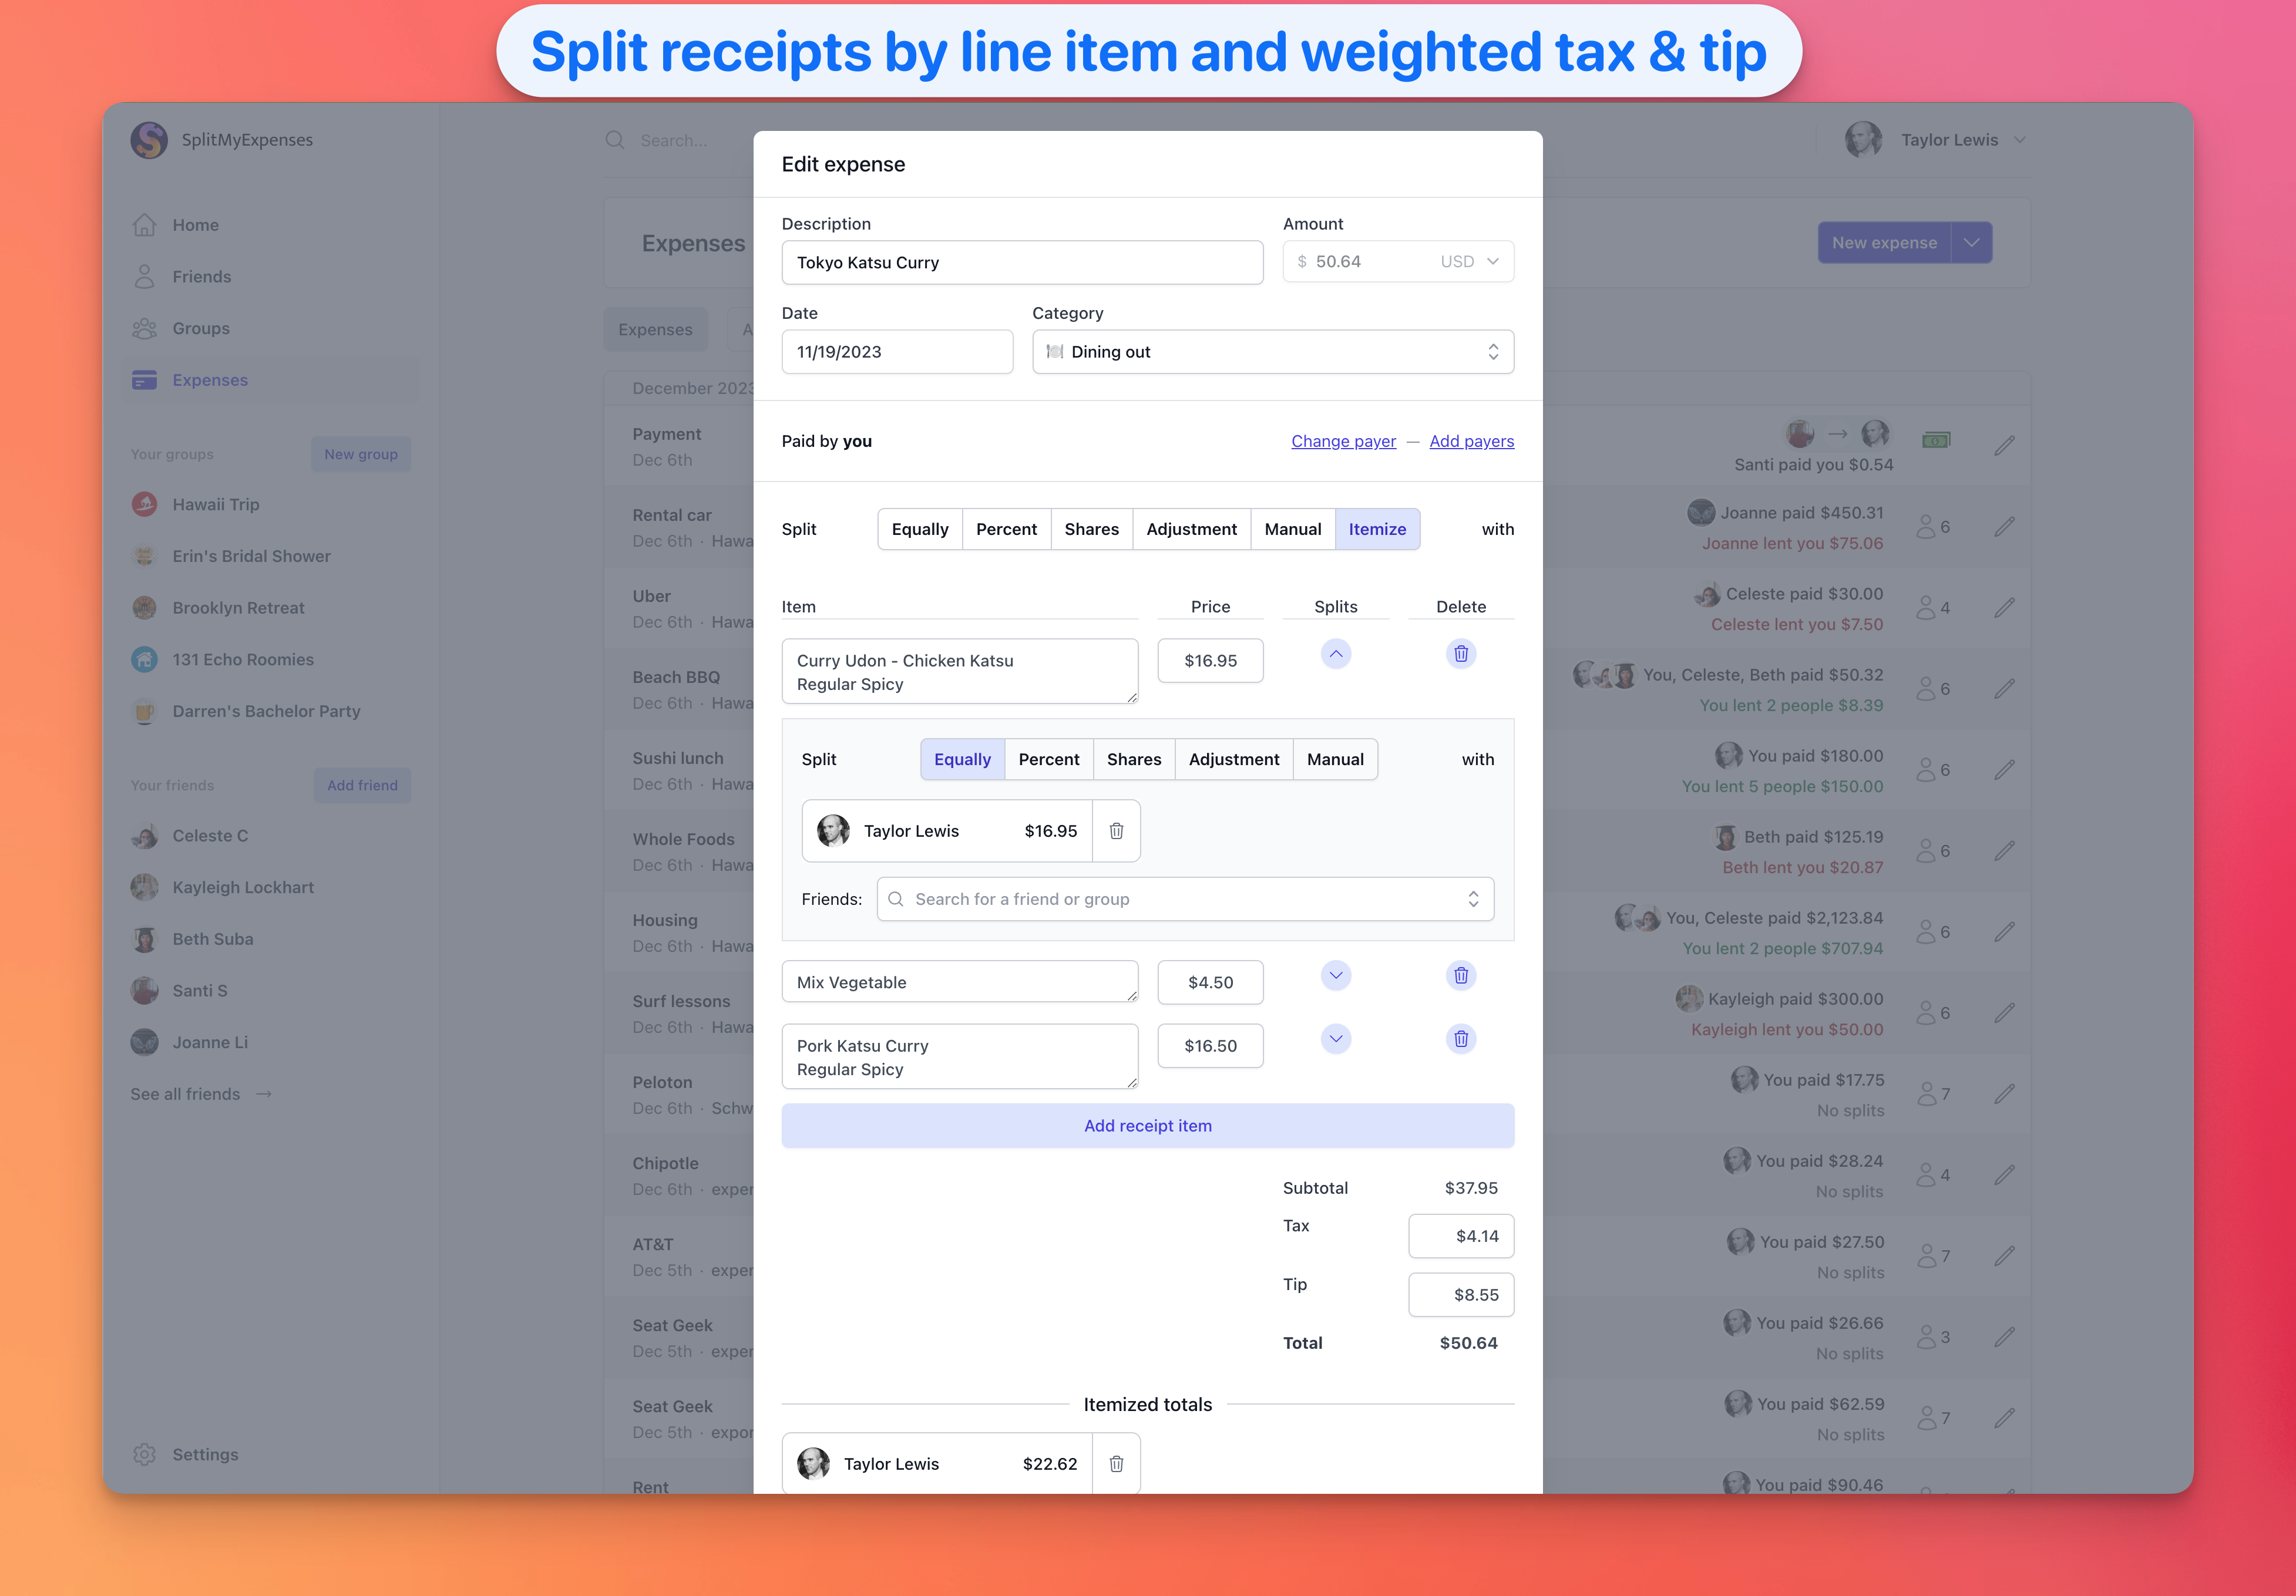The width and height of the screenshot is (2296, 1596).
Task: Click the New expense button
Action: (x=1884, y=243)
